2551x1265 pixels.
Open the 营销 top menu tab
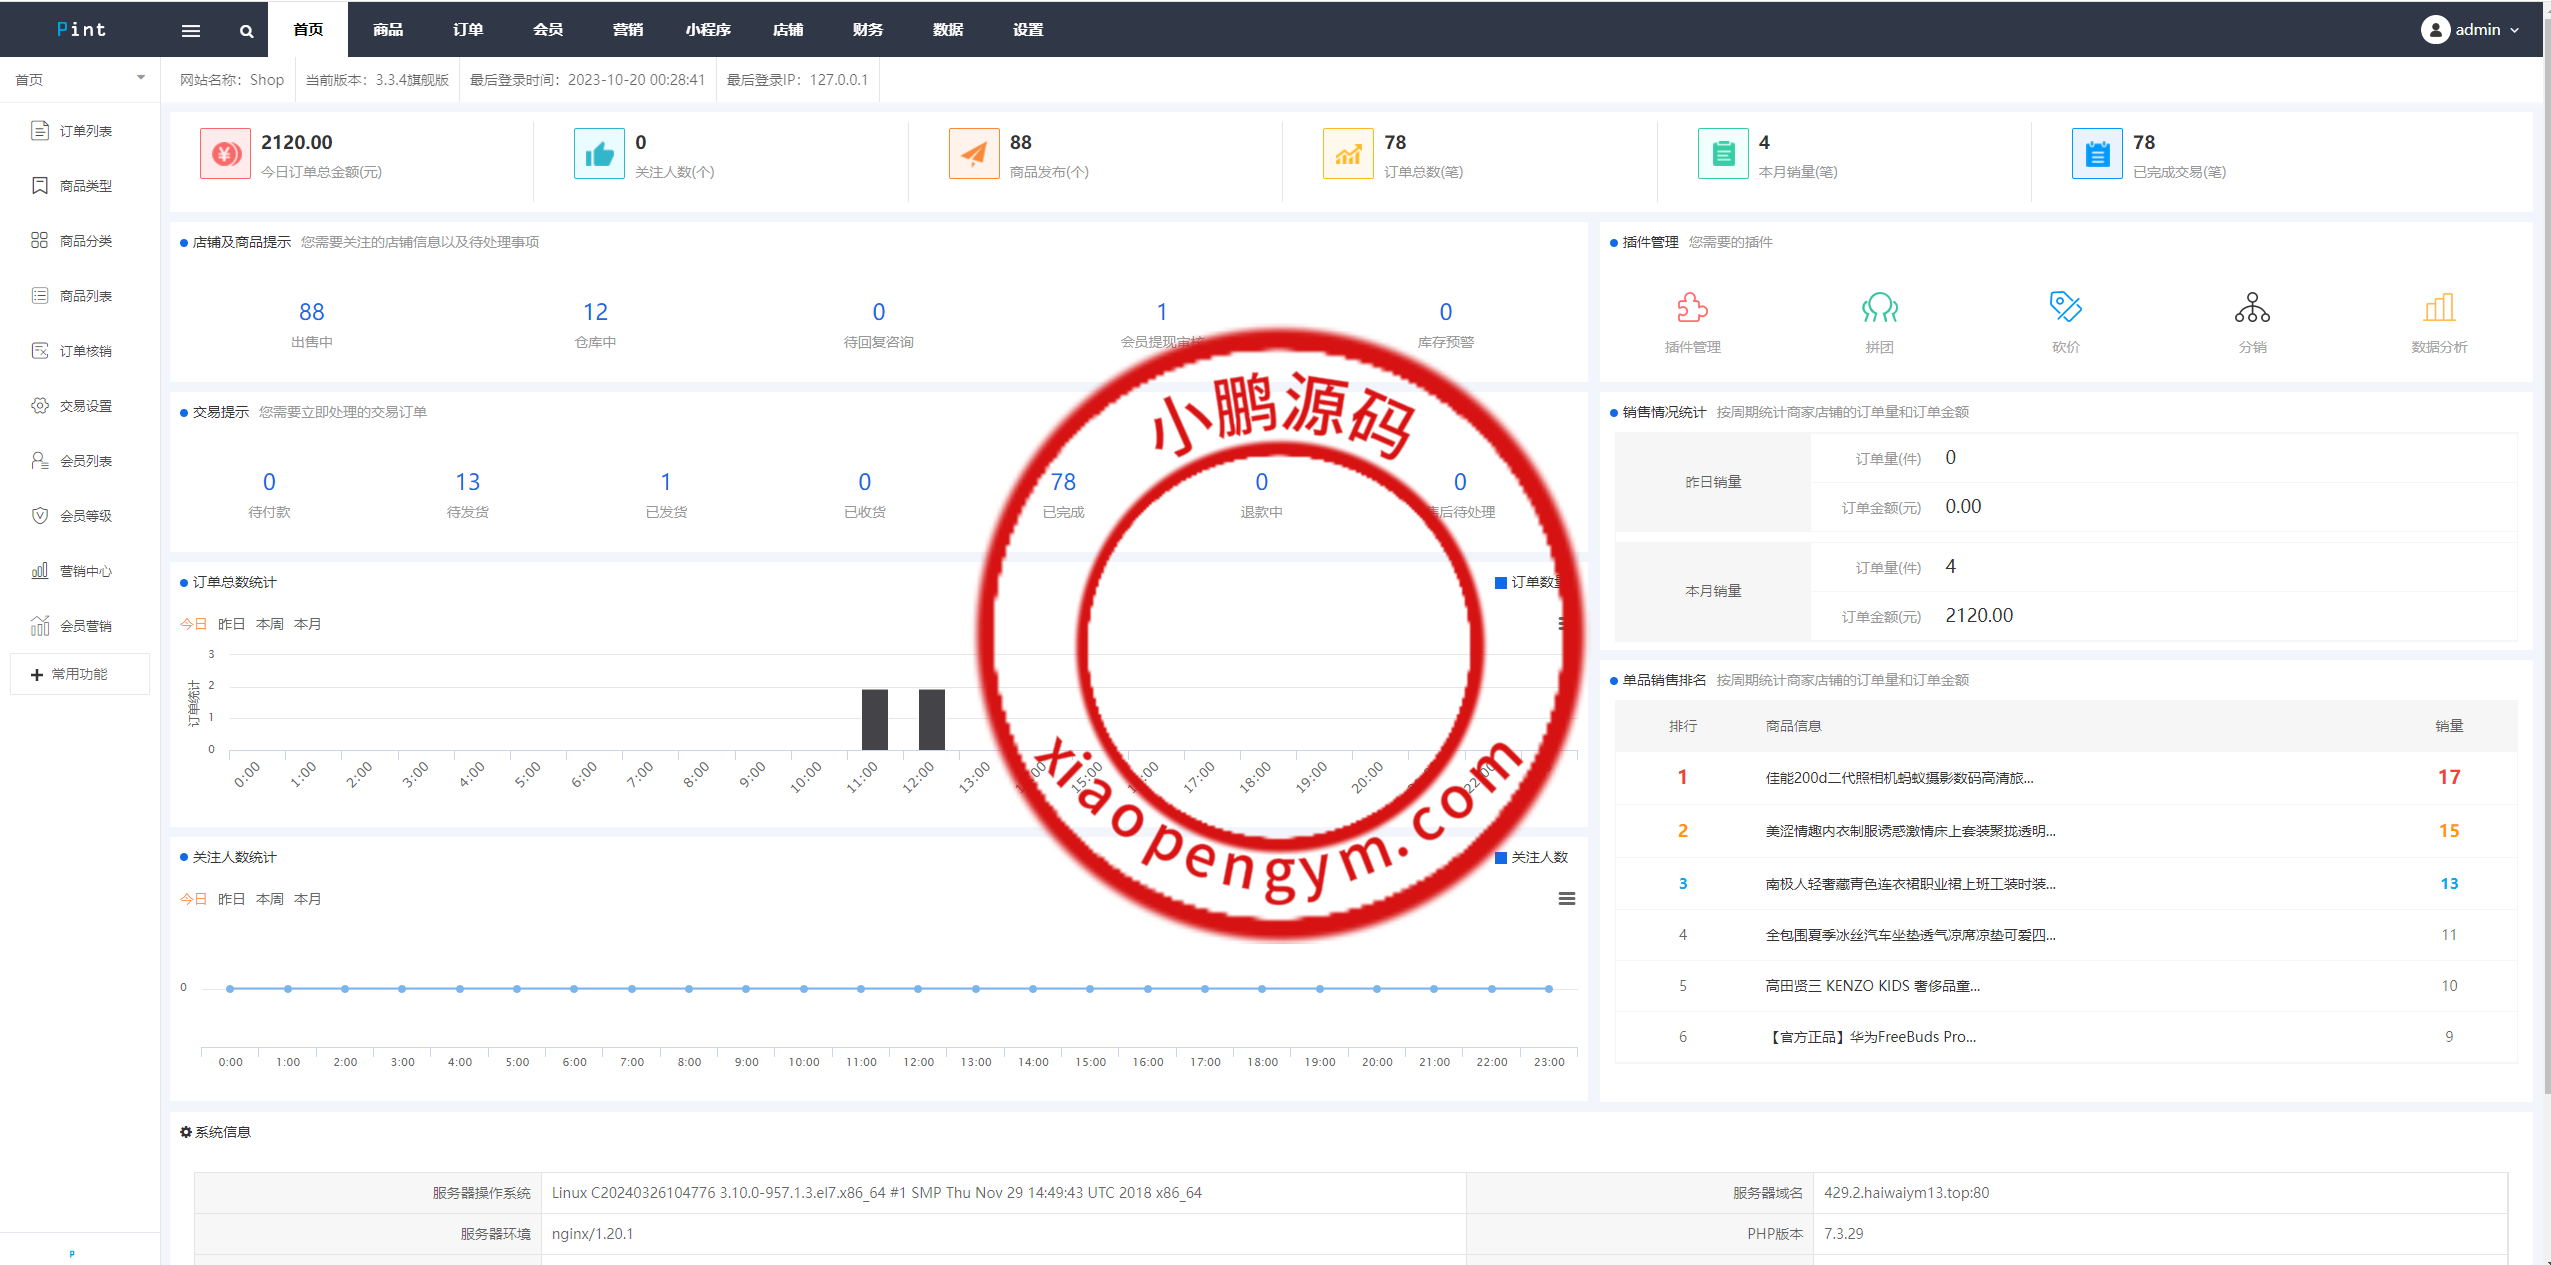click(x=628, y=30)
